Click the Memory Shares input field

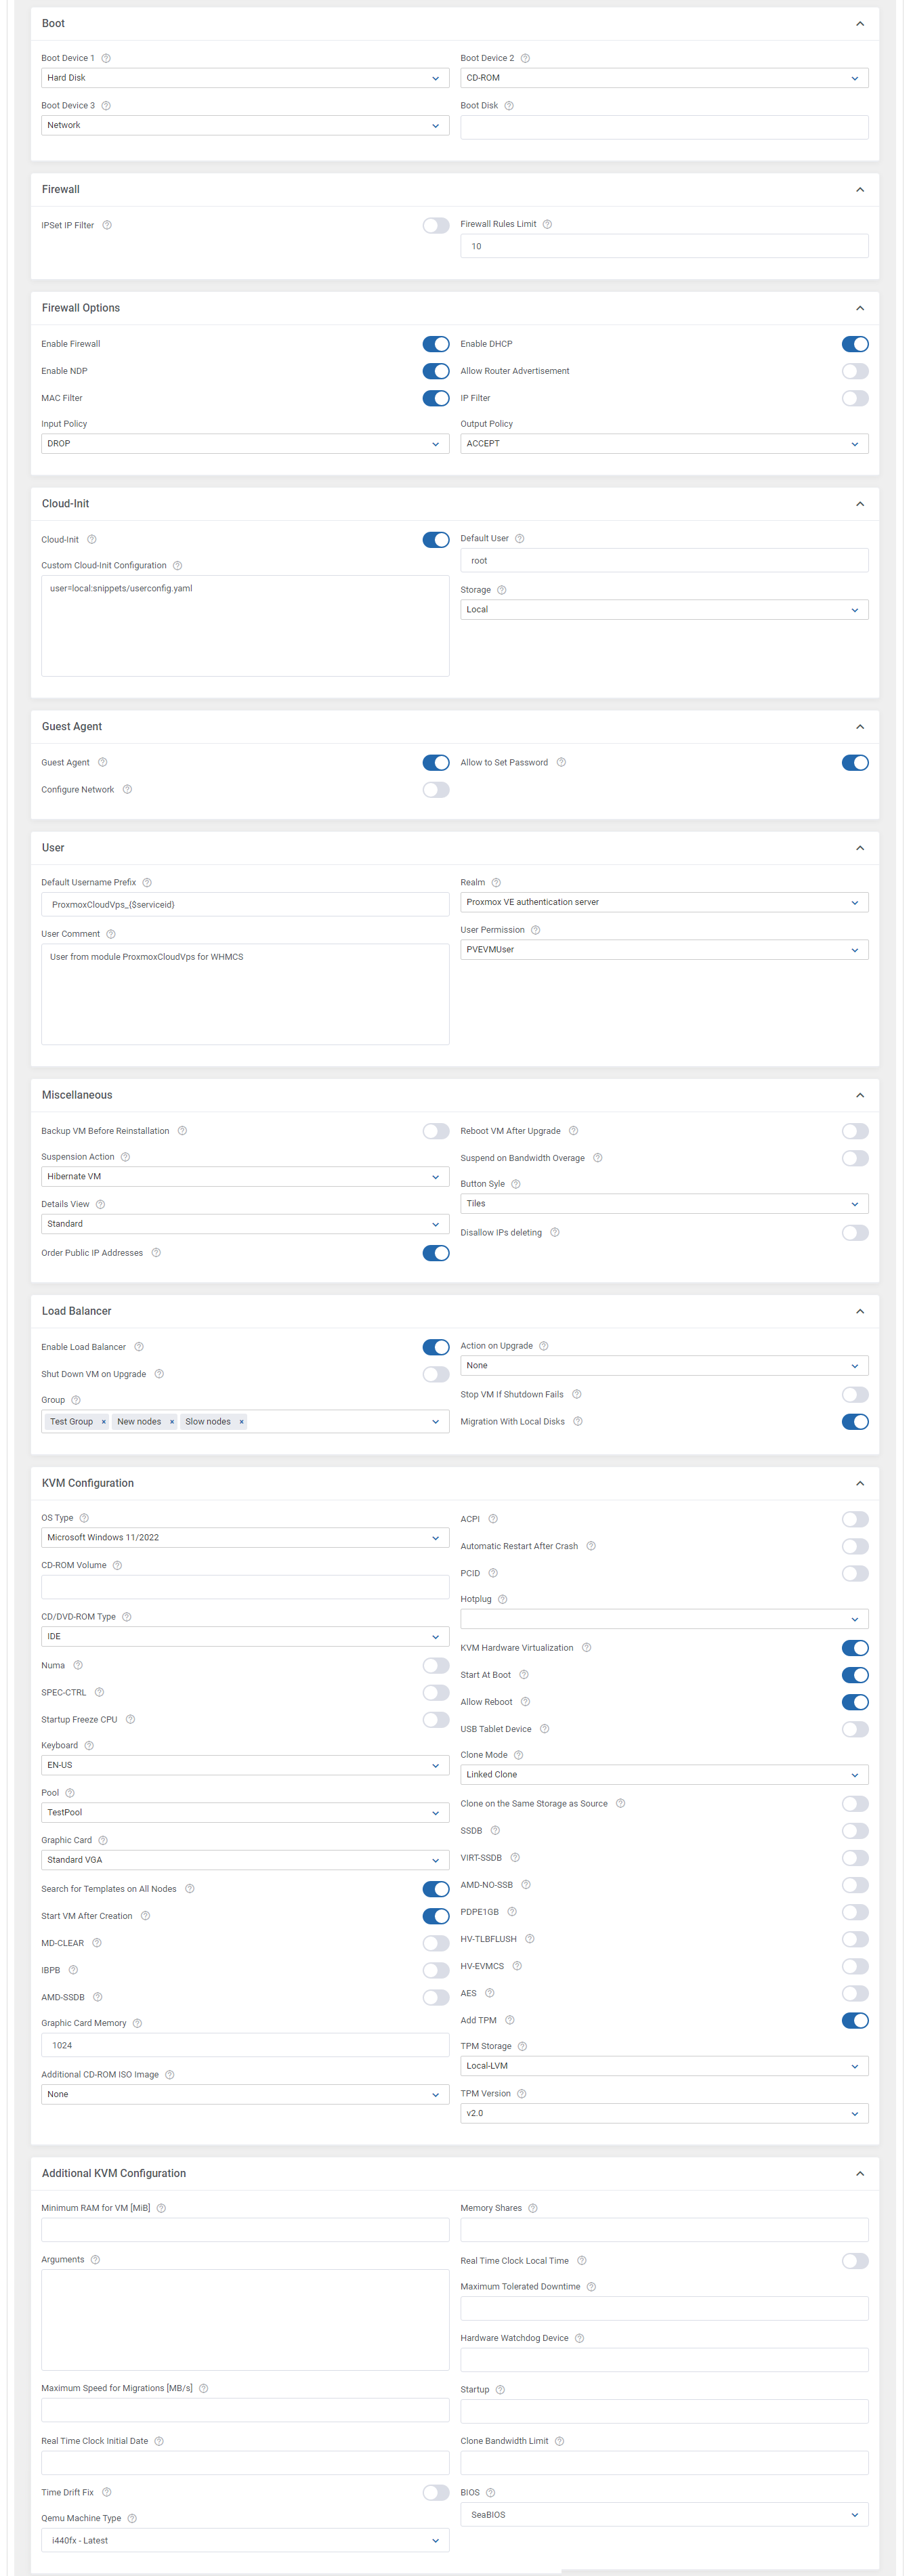[664, 2229]
